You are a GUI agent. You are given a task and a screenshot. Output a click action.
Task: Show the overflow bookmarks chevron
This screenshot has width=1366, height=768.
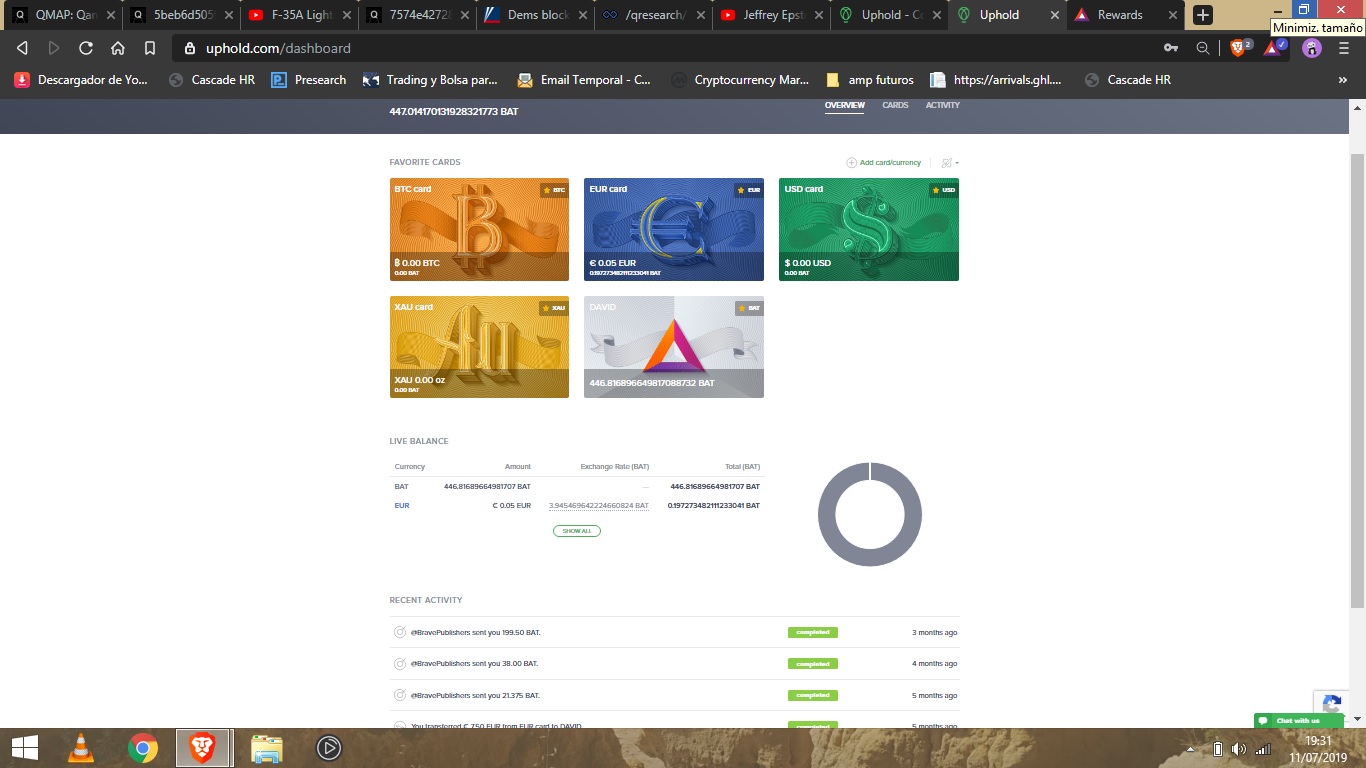click(1342, 80)
